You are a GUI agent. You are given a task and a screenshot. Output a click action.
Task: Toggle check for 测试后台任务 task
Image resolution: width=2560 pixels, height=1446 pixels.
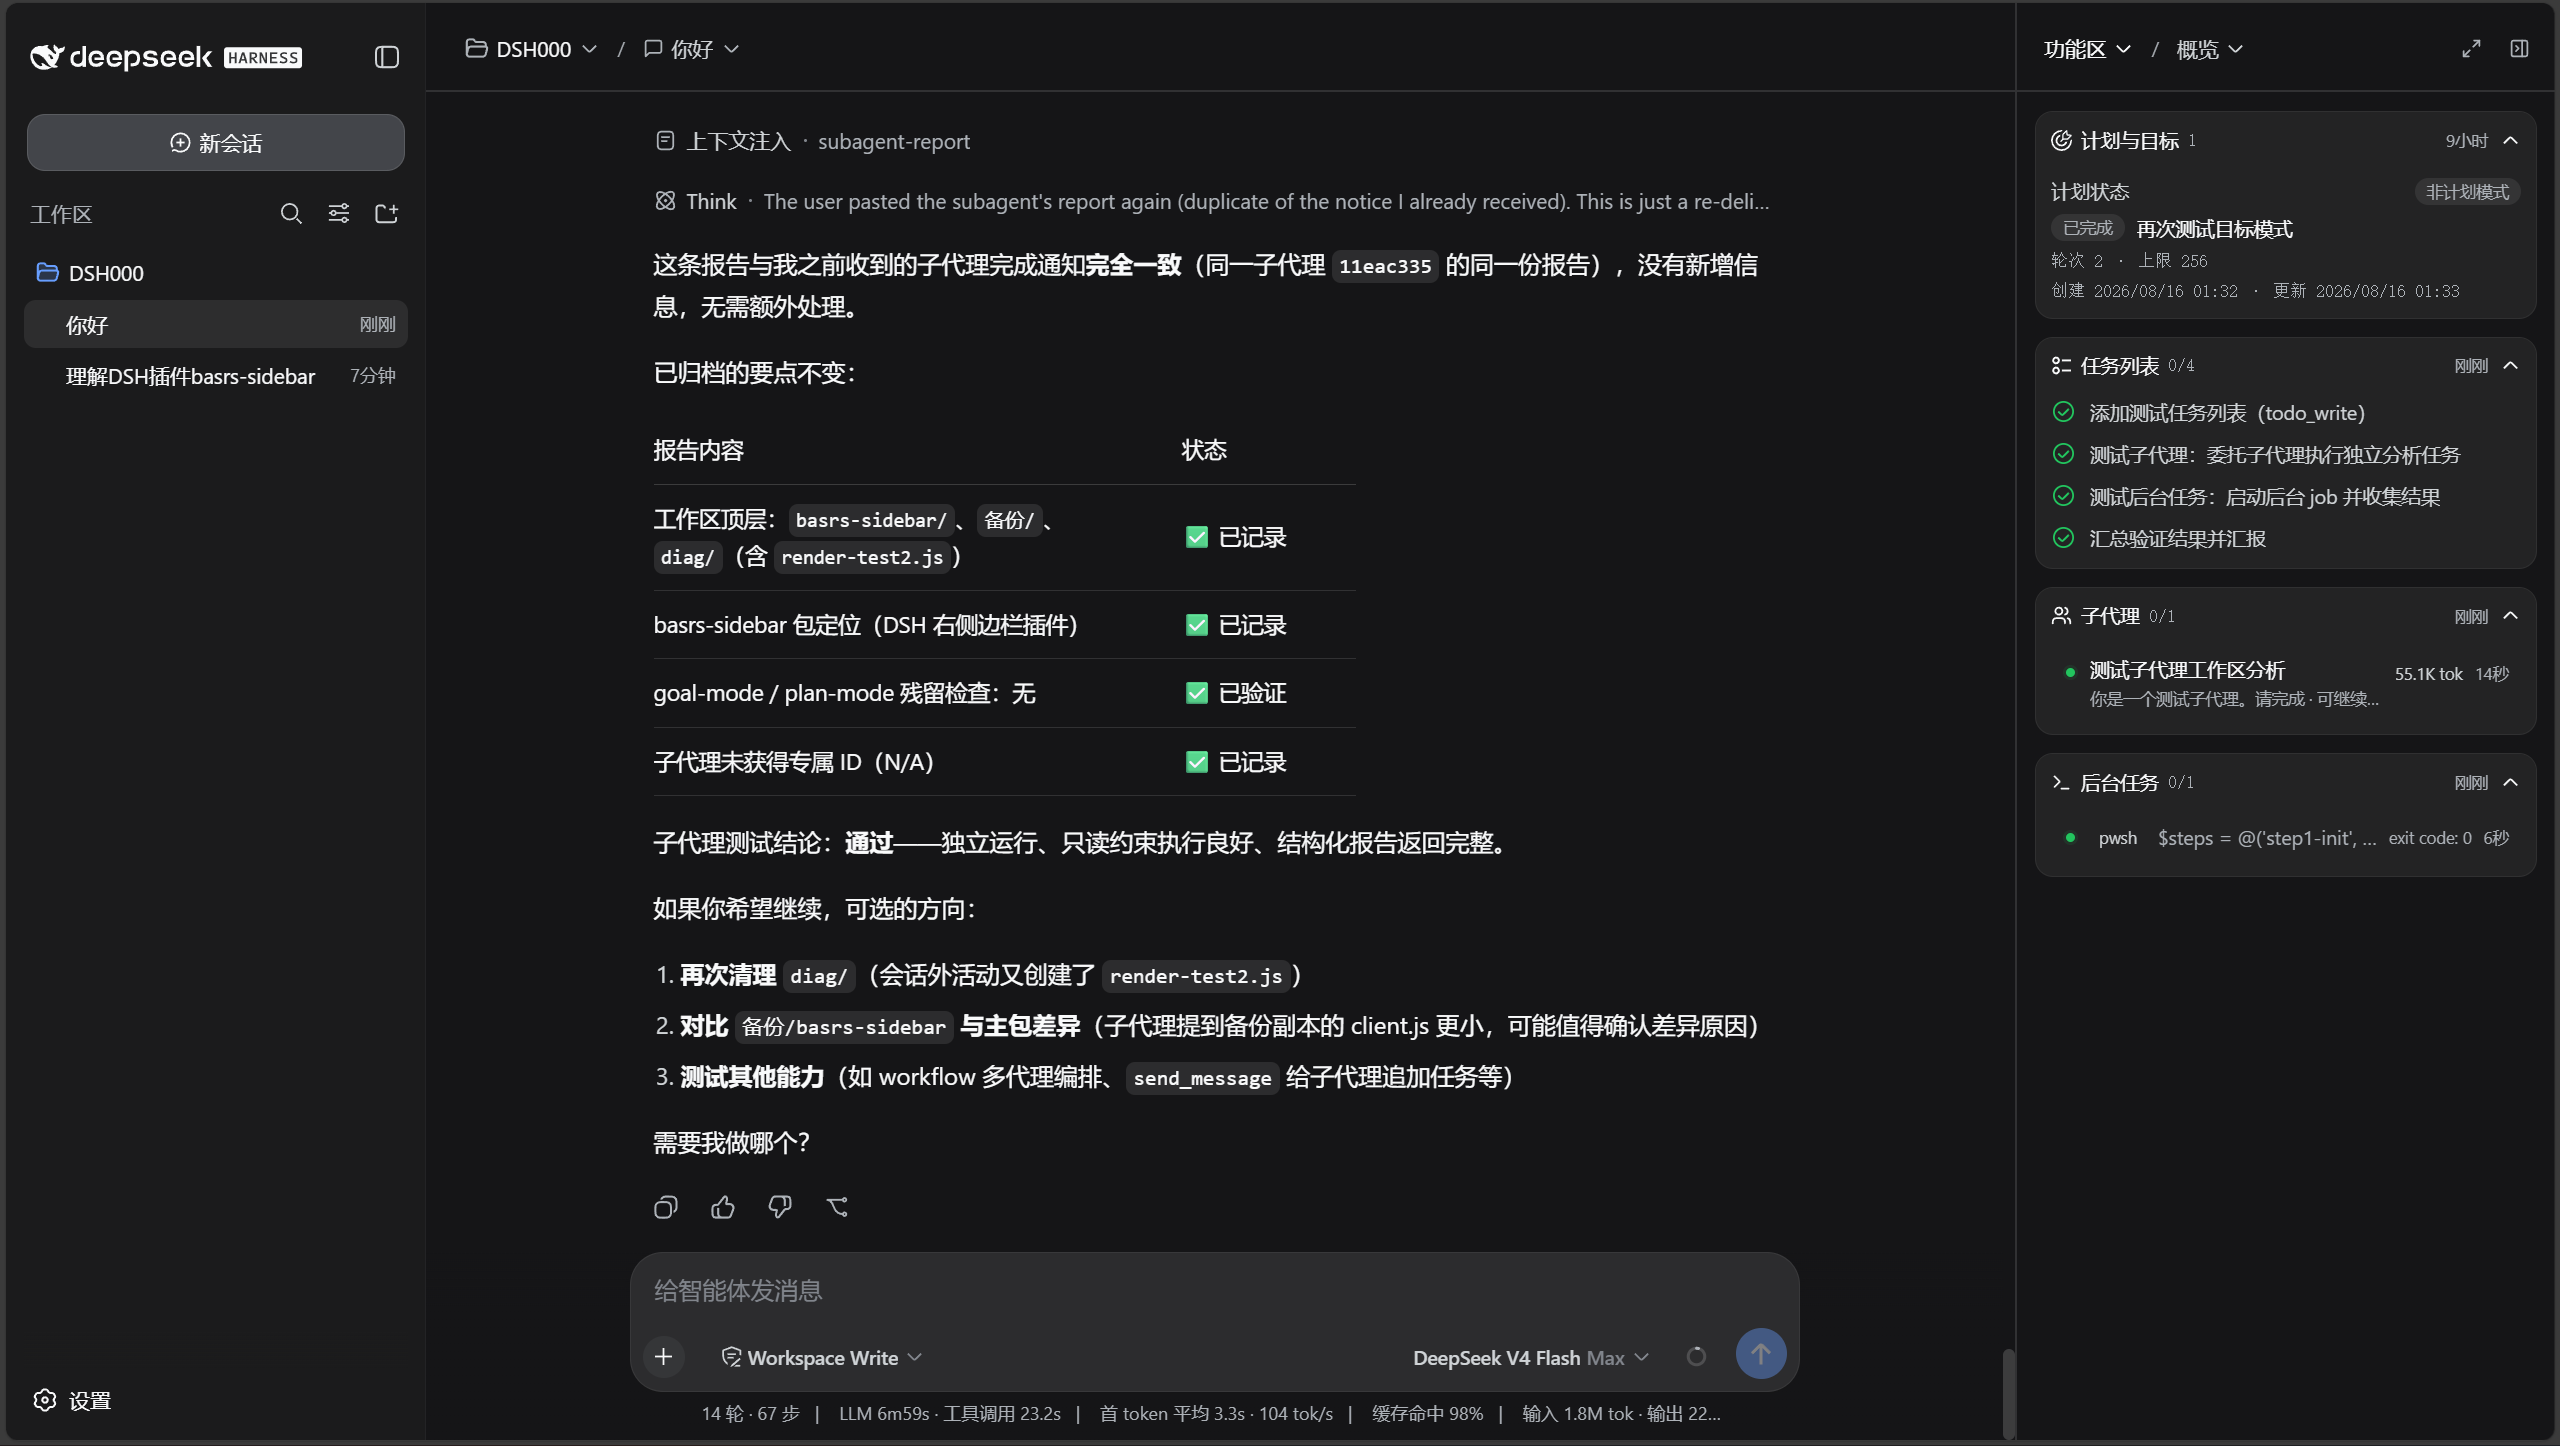coord(2063,496)
